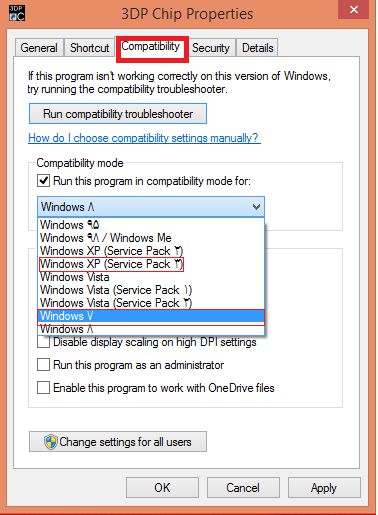This screenshot has height=515, width=378.
Task: Select Windows XP (Service Pack 3) option
Action: pyautogui.click(x=111, y=264)
